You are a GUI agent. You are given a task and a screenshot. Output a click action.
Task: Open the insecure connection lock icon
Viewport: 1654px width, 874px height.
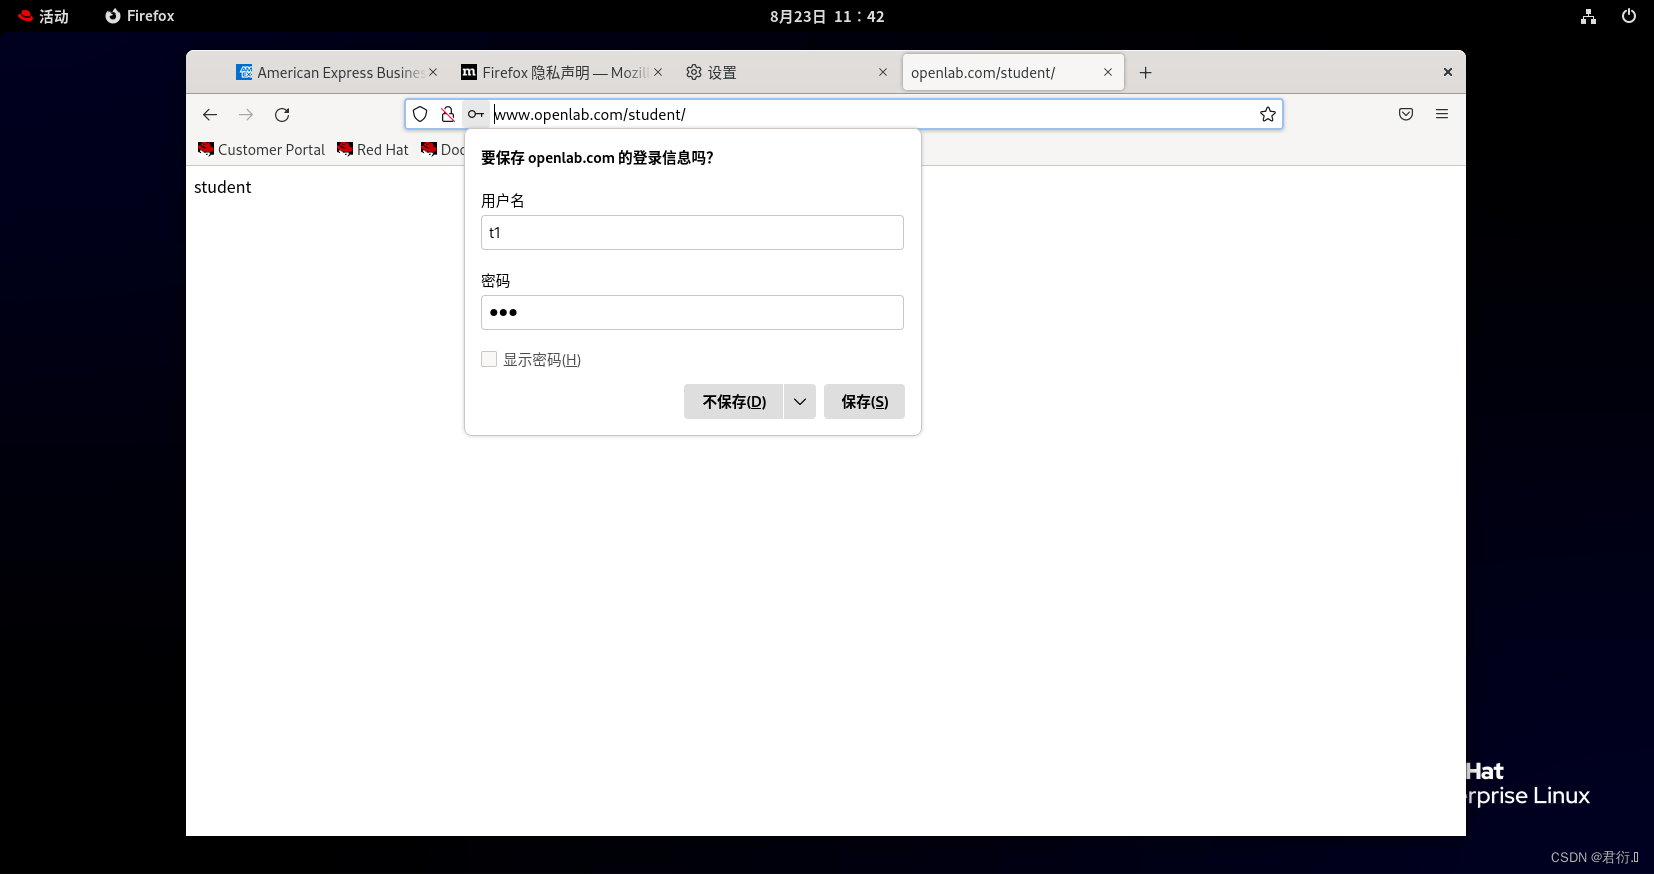coord(448,114)
